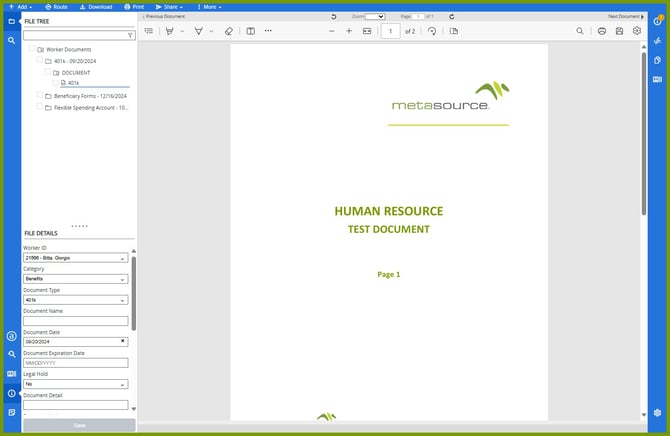Go to Next Document
The image size is (670, 436).
click(626, 17)
